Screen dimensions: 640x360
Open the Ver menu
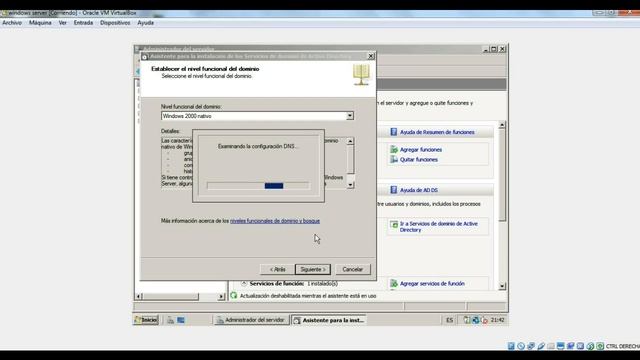pos(62,23)
